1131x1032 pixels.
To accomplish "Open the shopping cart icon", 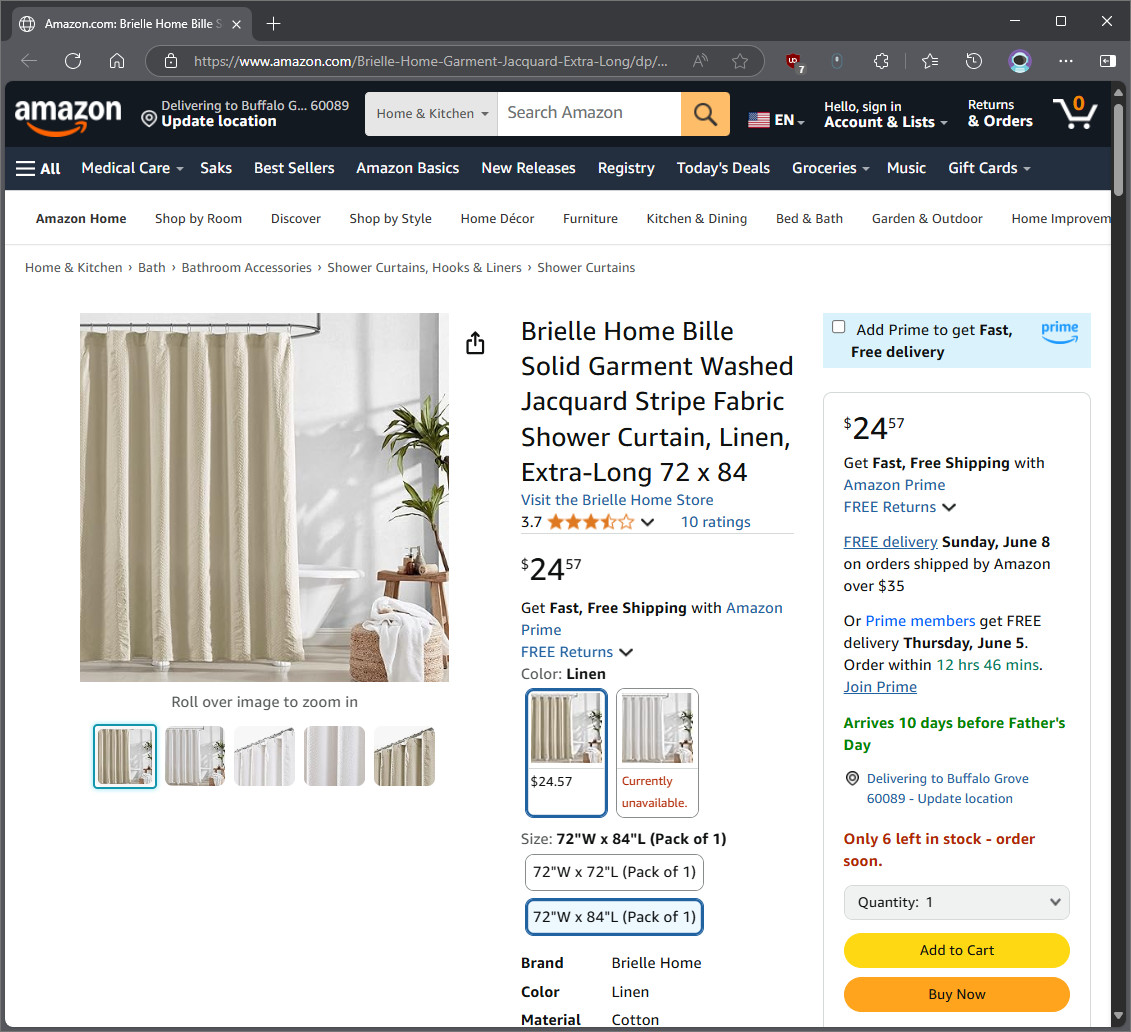I will 1074,113.
